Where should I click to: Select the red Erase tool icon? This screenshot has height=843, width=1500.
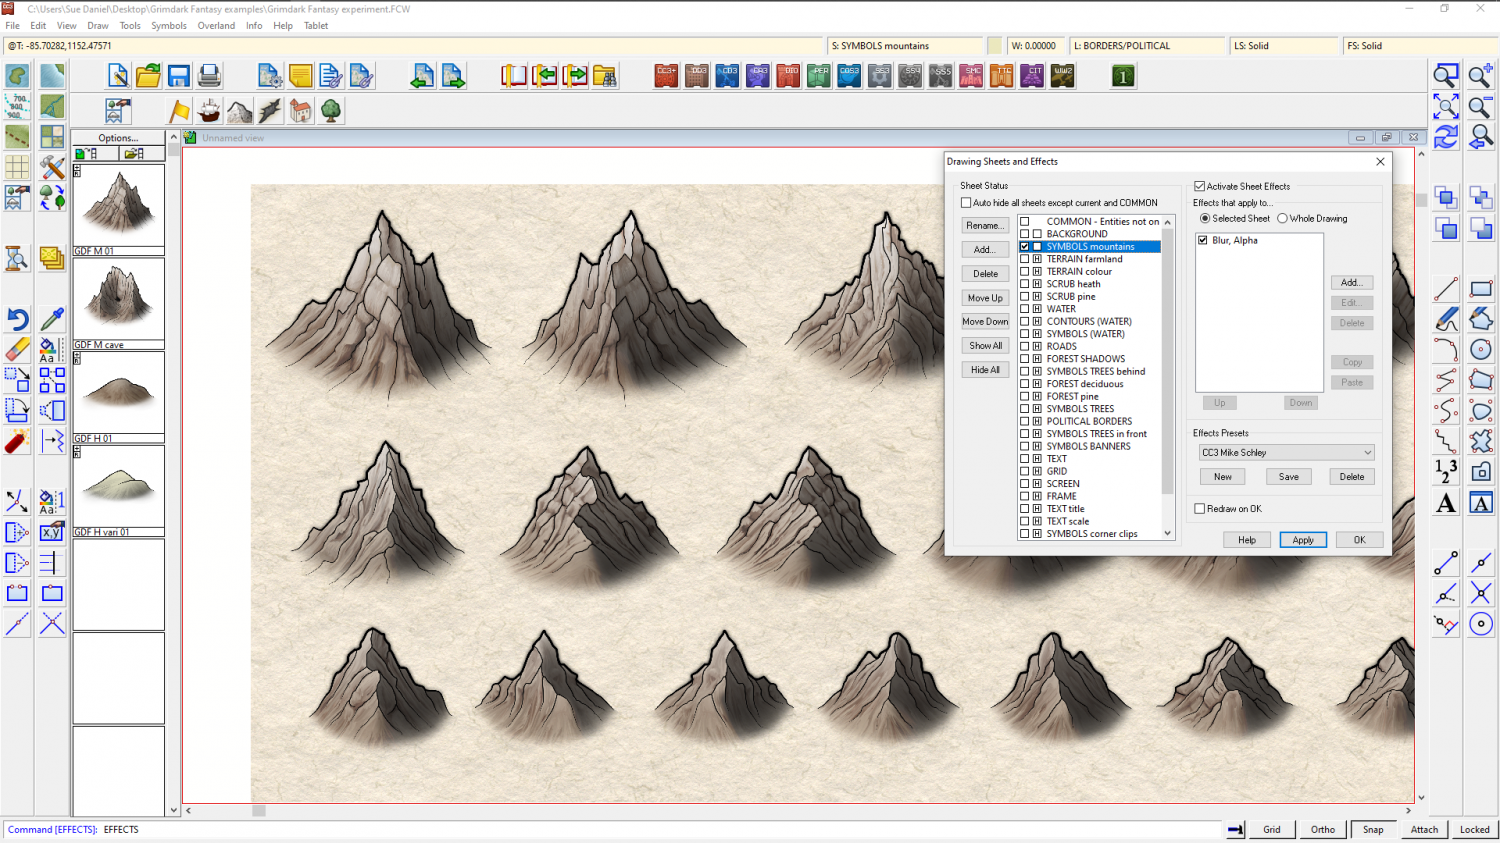click(x=17, y=350)
